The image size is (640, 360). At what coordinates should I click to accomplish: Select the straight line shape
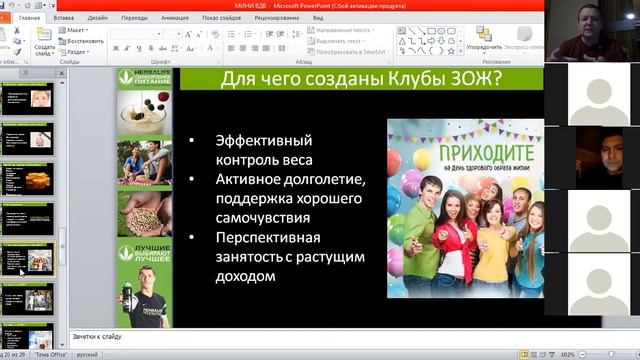coord(412,31)
